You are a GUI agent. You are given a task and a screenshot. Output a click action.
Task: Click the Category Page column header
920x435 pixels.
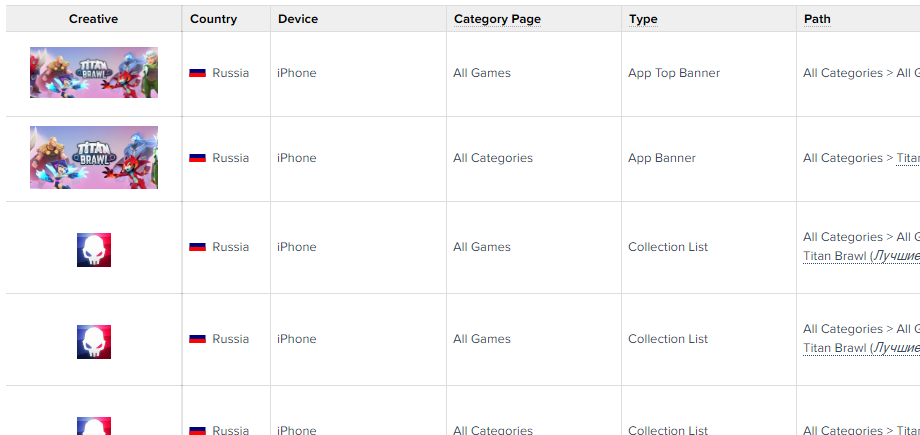pyautogui.click(x=497, y=19)
